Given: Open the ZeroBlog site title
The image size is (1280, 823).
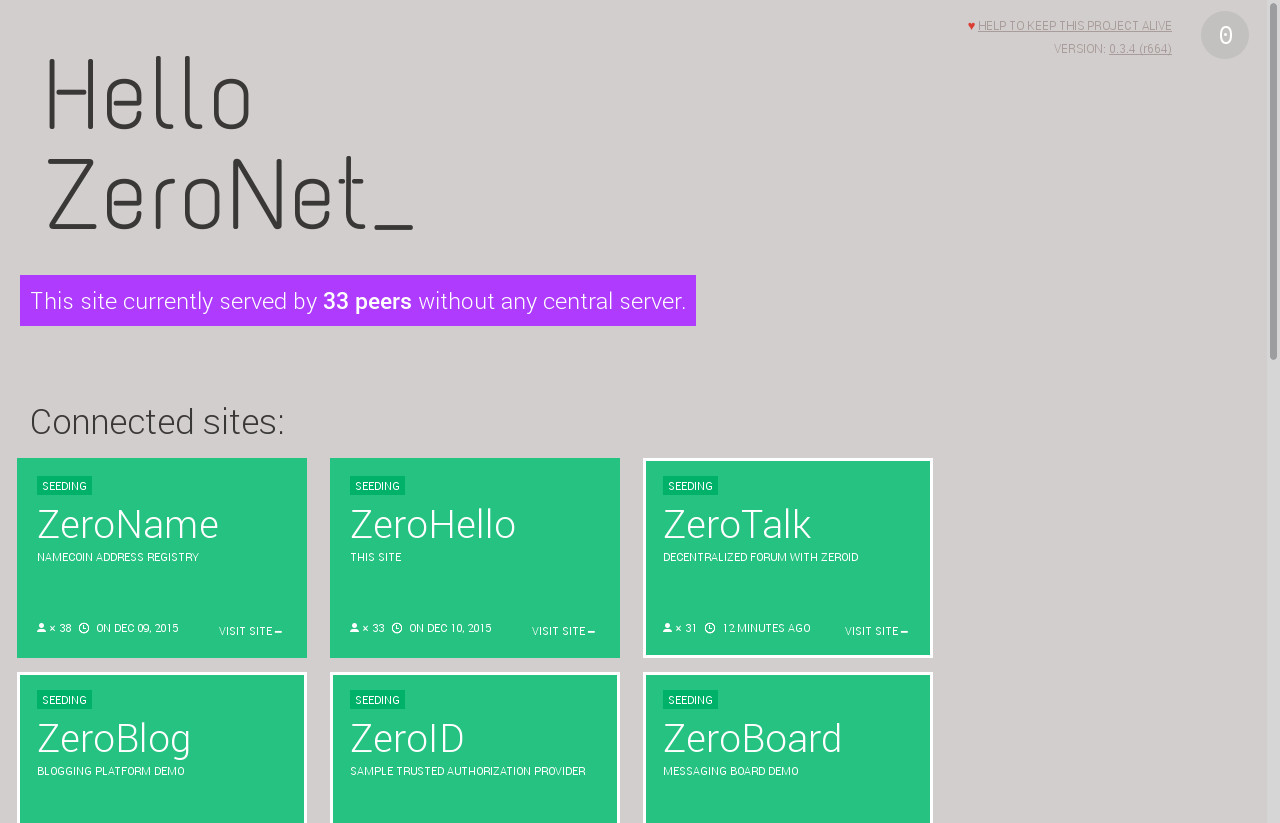Looking at the screenshot, I should [x=114, y=739].
